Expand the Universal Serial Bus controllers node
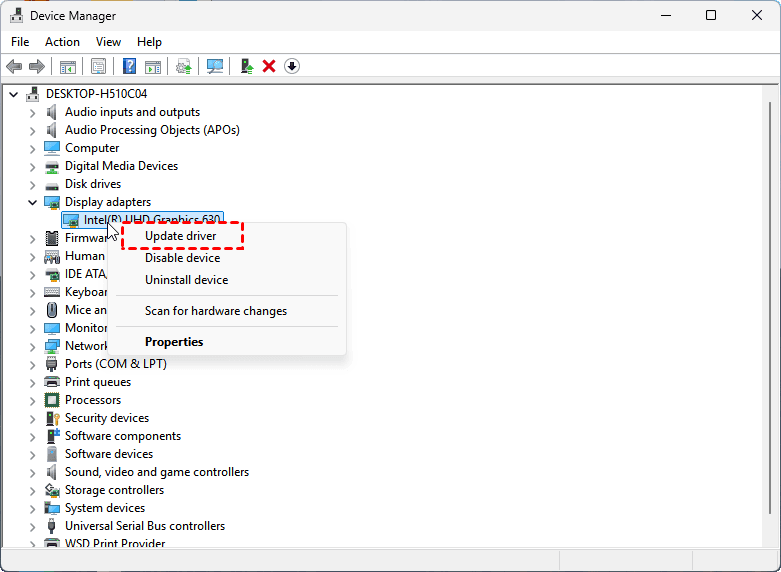Image resolution: width=781 pixels, height=572 pixels. (x=32, y=526)
